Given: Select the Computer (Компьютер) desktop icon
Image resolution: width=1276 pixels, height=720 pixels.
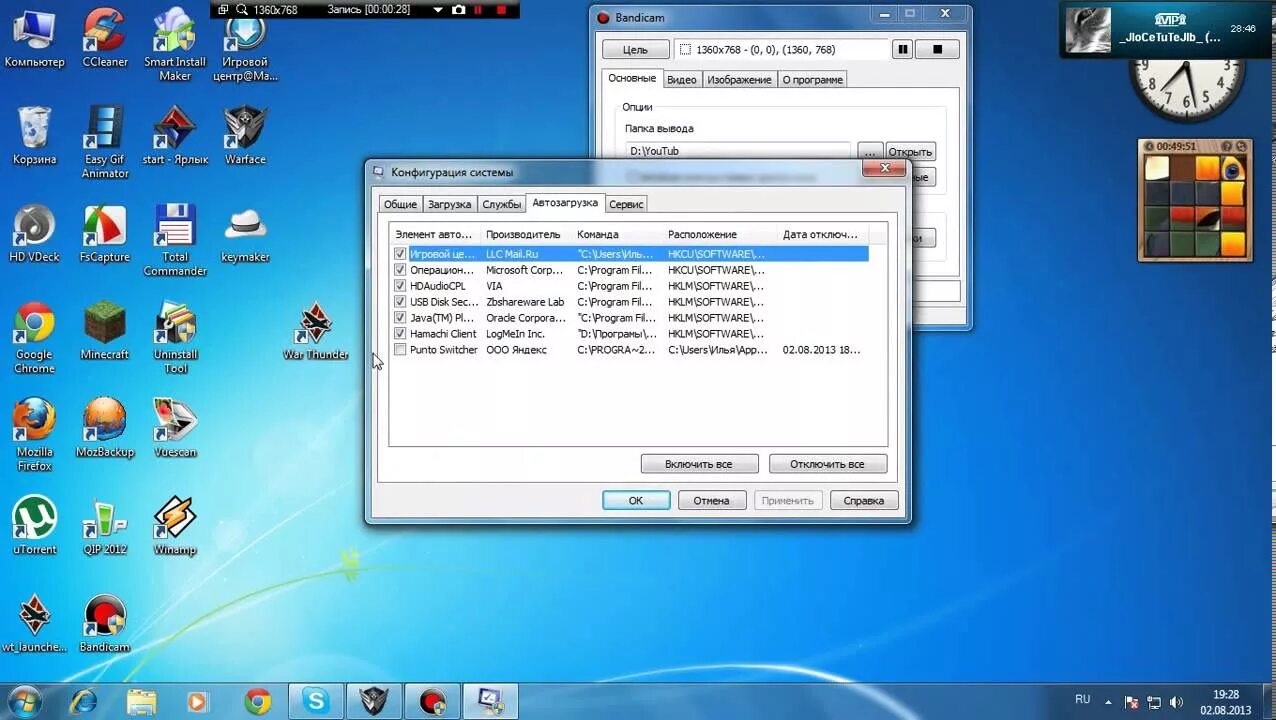Looking at the screenshot, I should pyautogui.click(x=34, y=39).
